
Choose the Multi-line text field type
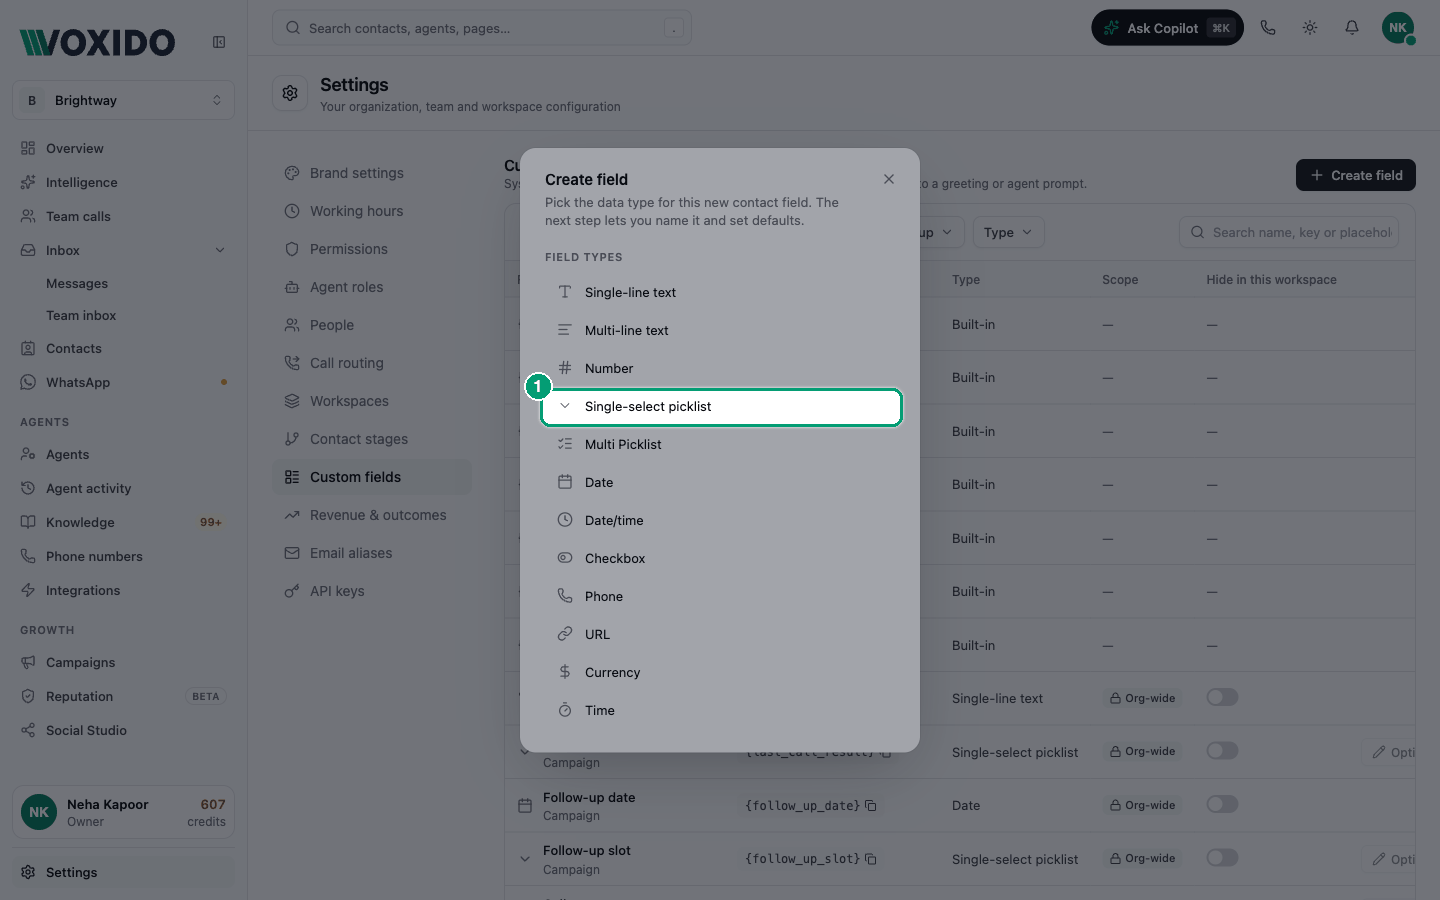pos(721,330)
